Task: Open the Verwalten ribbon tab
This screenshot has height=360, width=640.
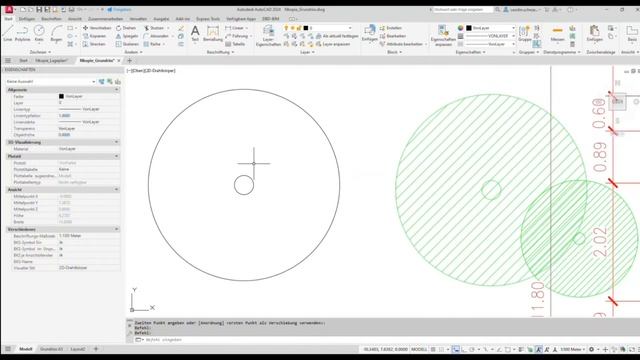Action: pos(138,19)
